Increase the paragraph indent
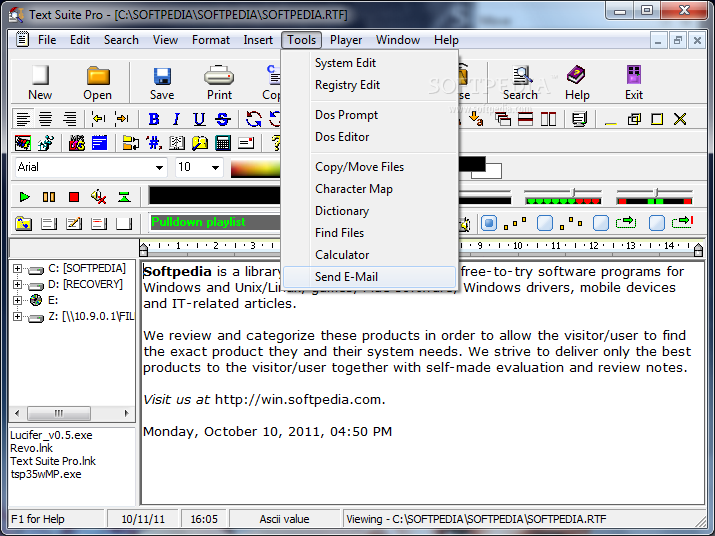The width and height of the screenshot is (715, 536). click(122, 120)
